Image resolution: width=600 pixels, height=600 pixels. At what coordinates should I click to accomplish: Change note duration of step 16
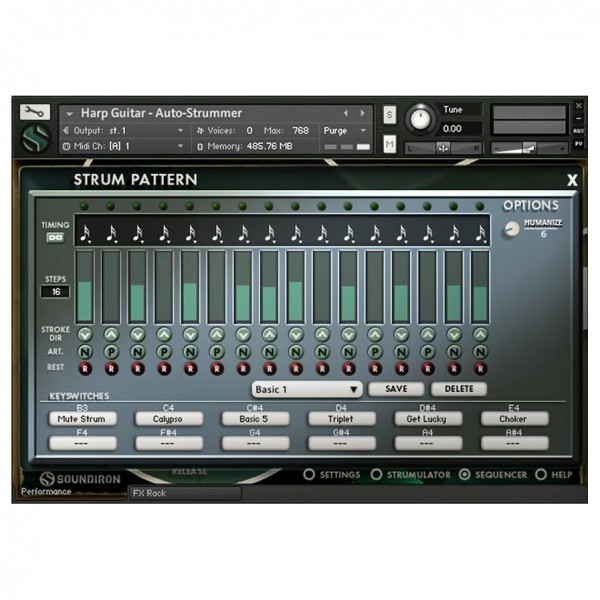pos(481,233)
